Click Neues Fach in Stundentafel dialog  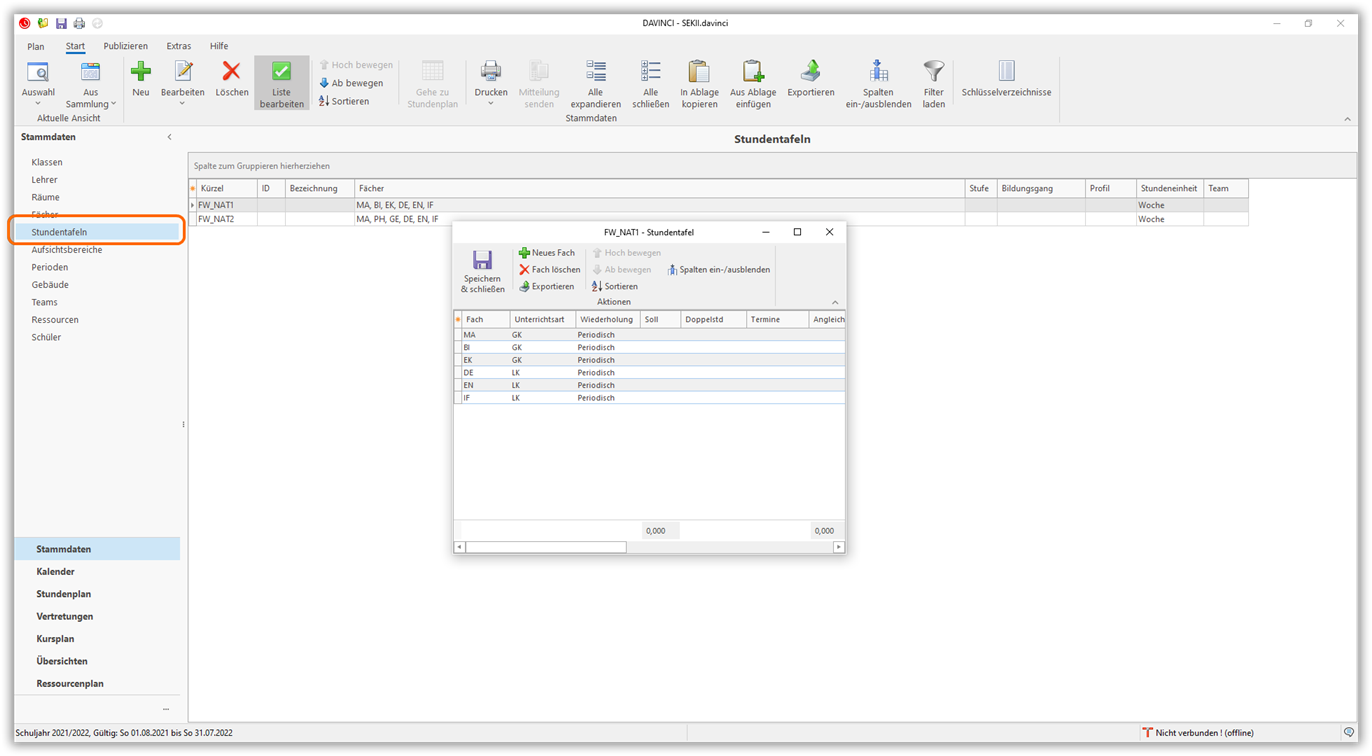pos(547,253)
